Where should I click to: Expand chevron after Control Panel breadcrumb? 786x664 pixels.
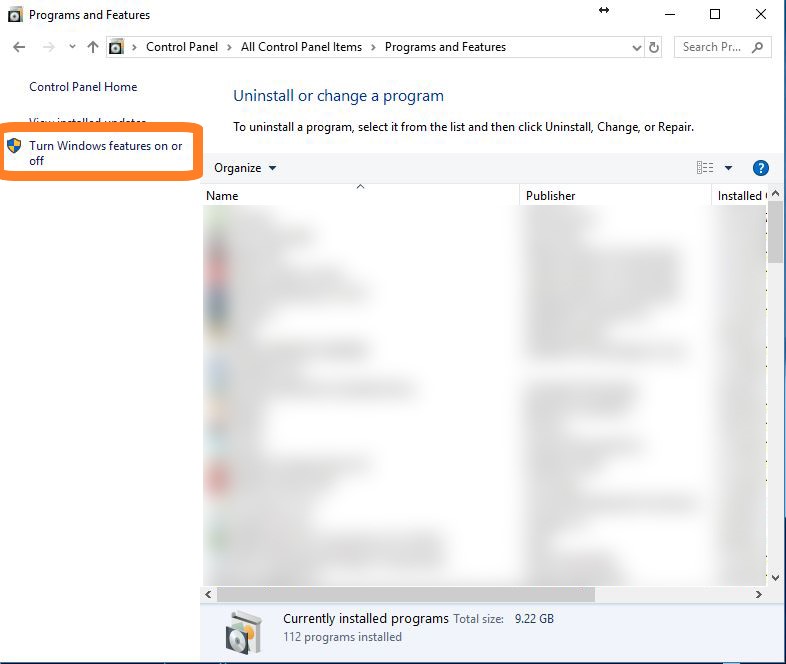click(229, 48)
